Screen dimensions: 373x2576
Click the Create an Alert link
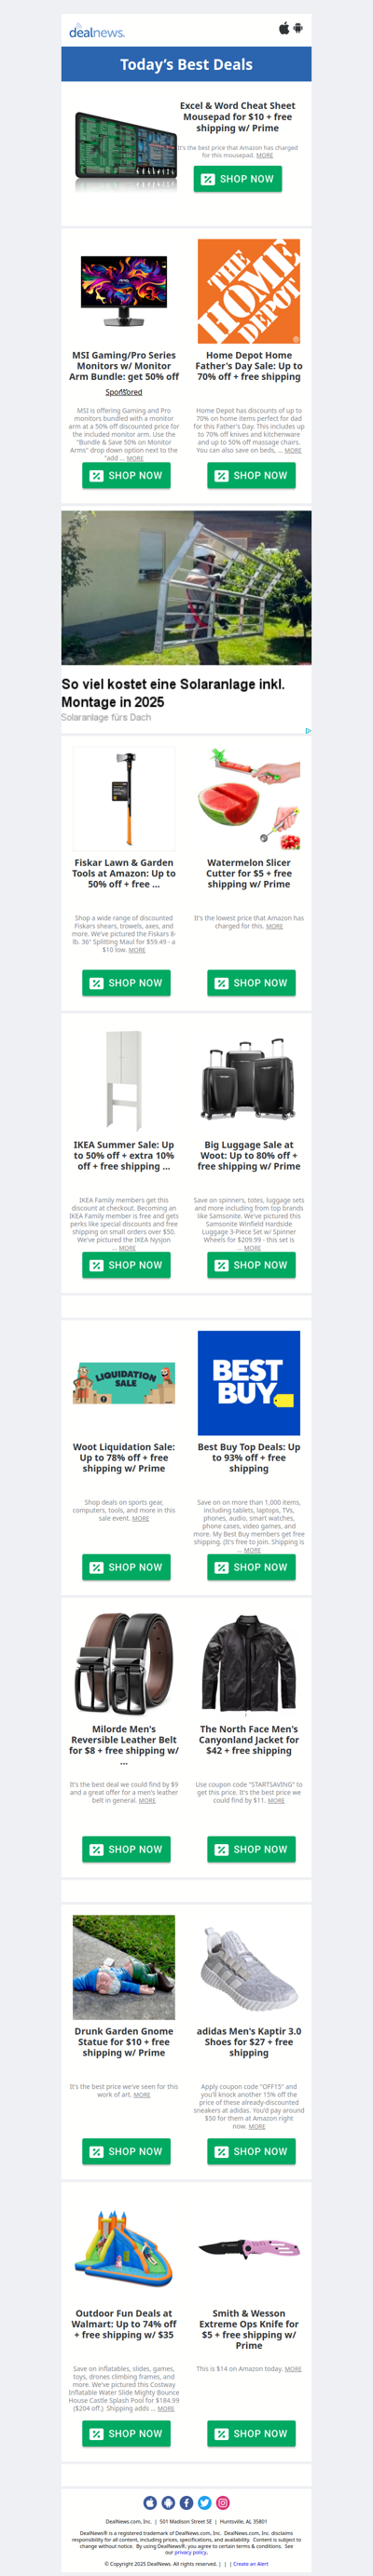click(251, 2563)
